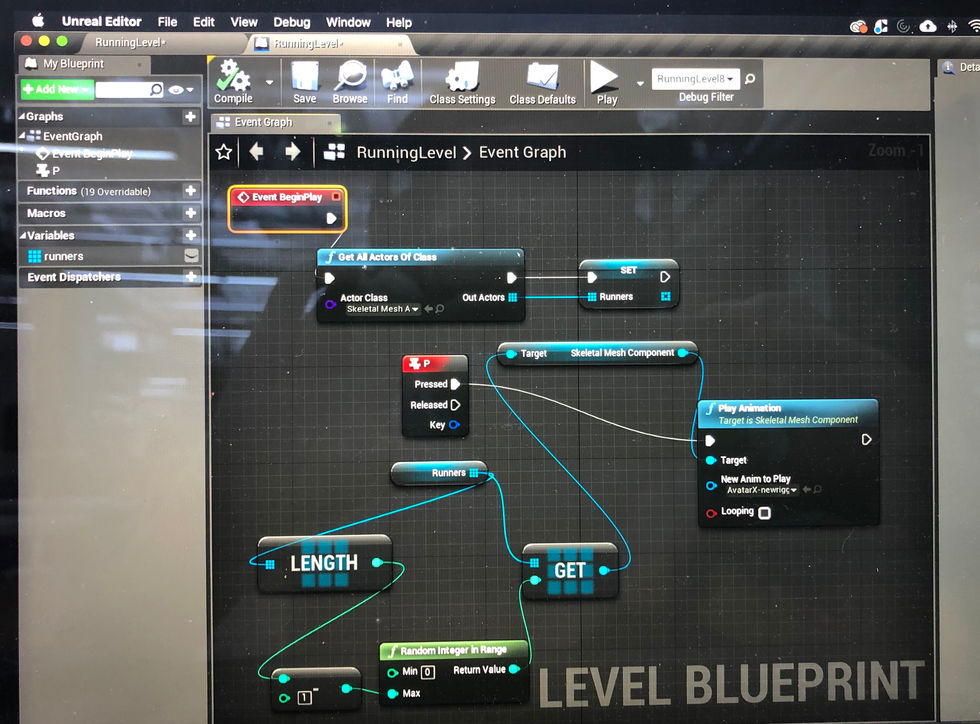The width and height of the screenshot is (980, 724).
Task: Click the My Blueprint search magnifier icon
Action: [x=156, y=89]
